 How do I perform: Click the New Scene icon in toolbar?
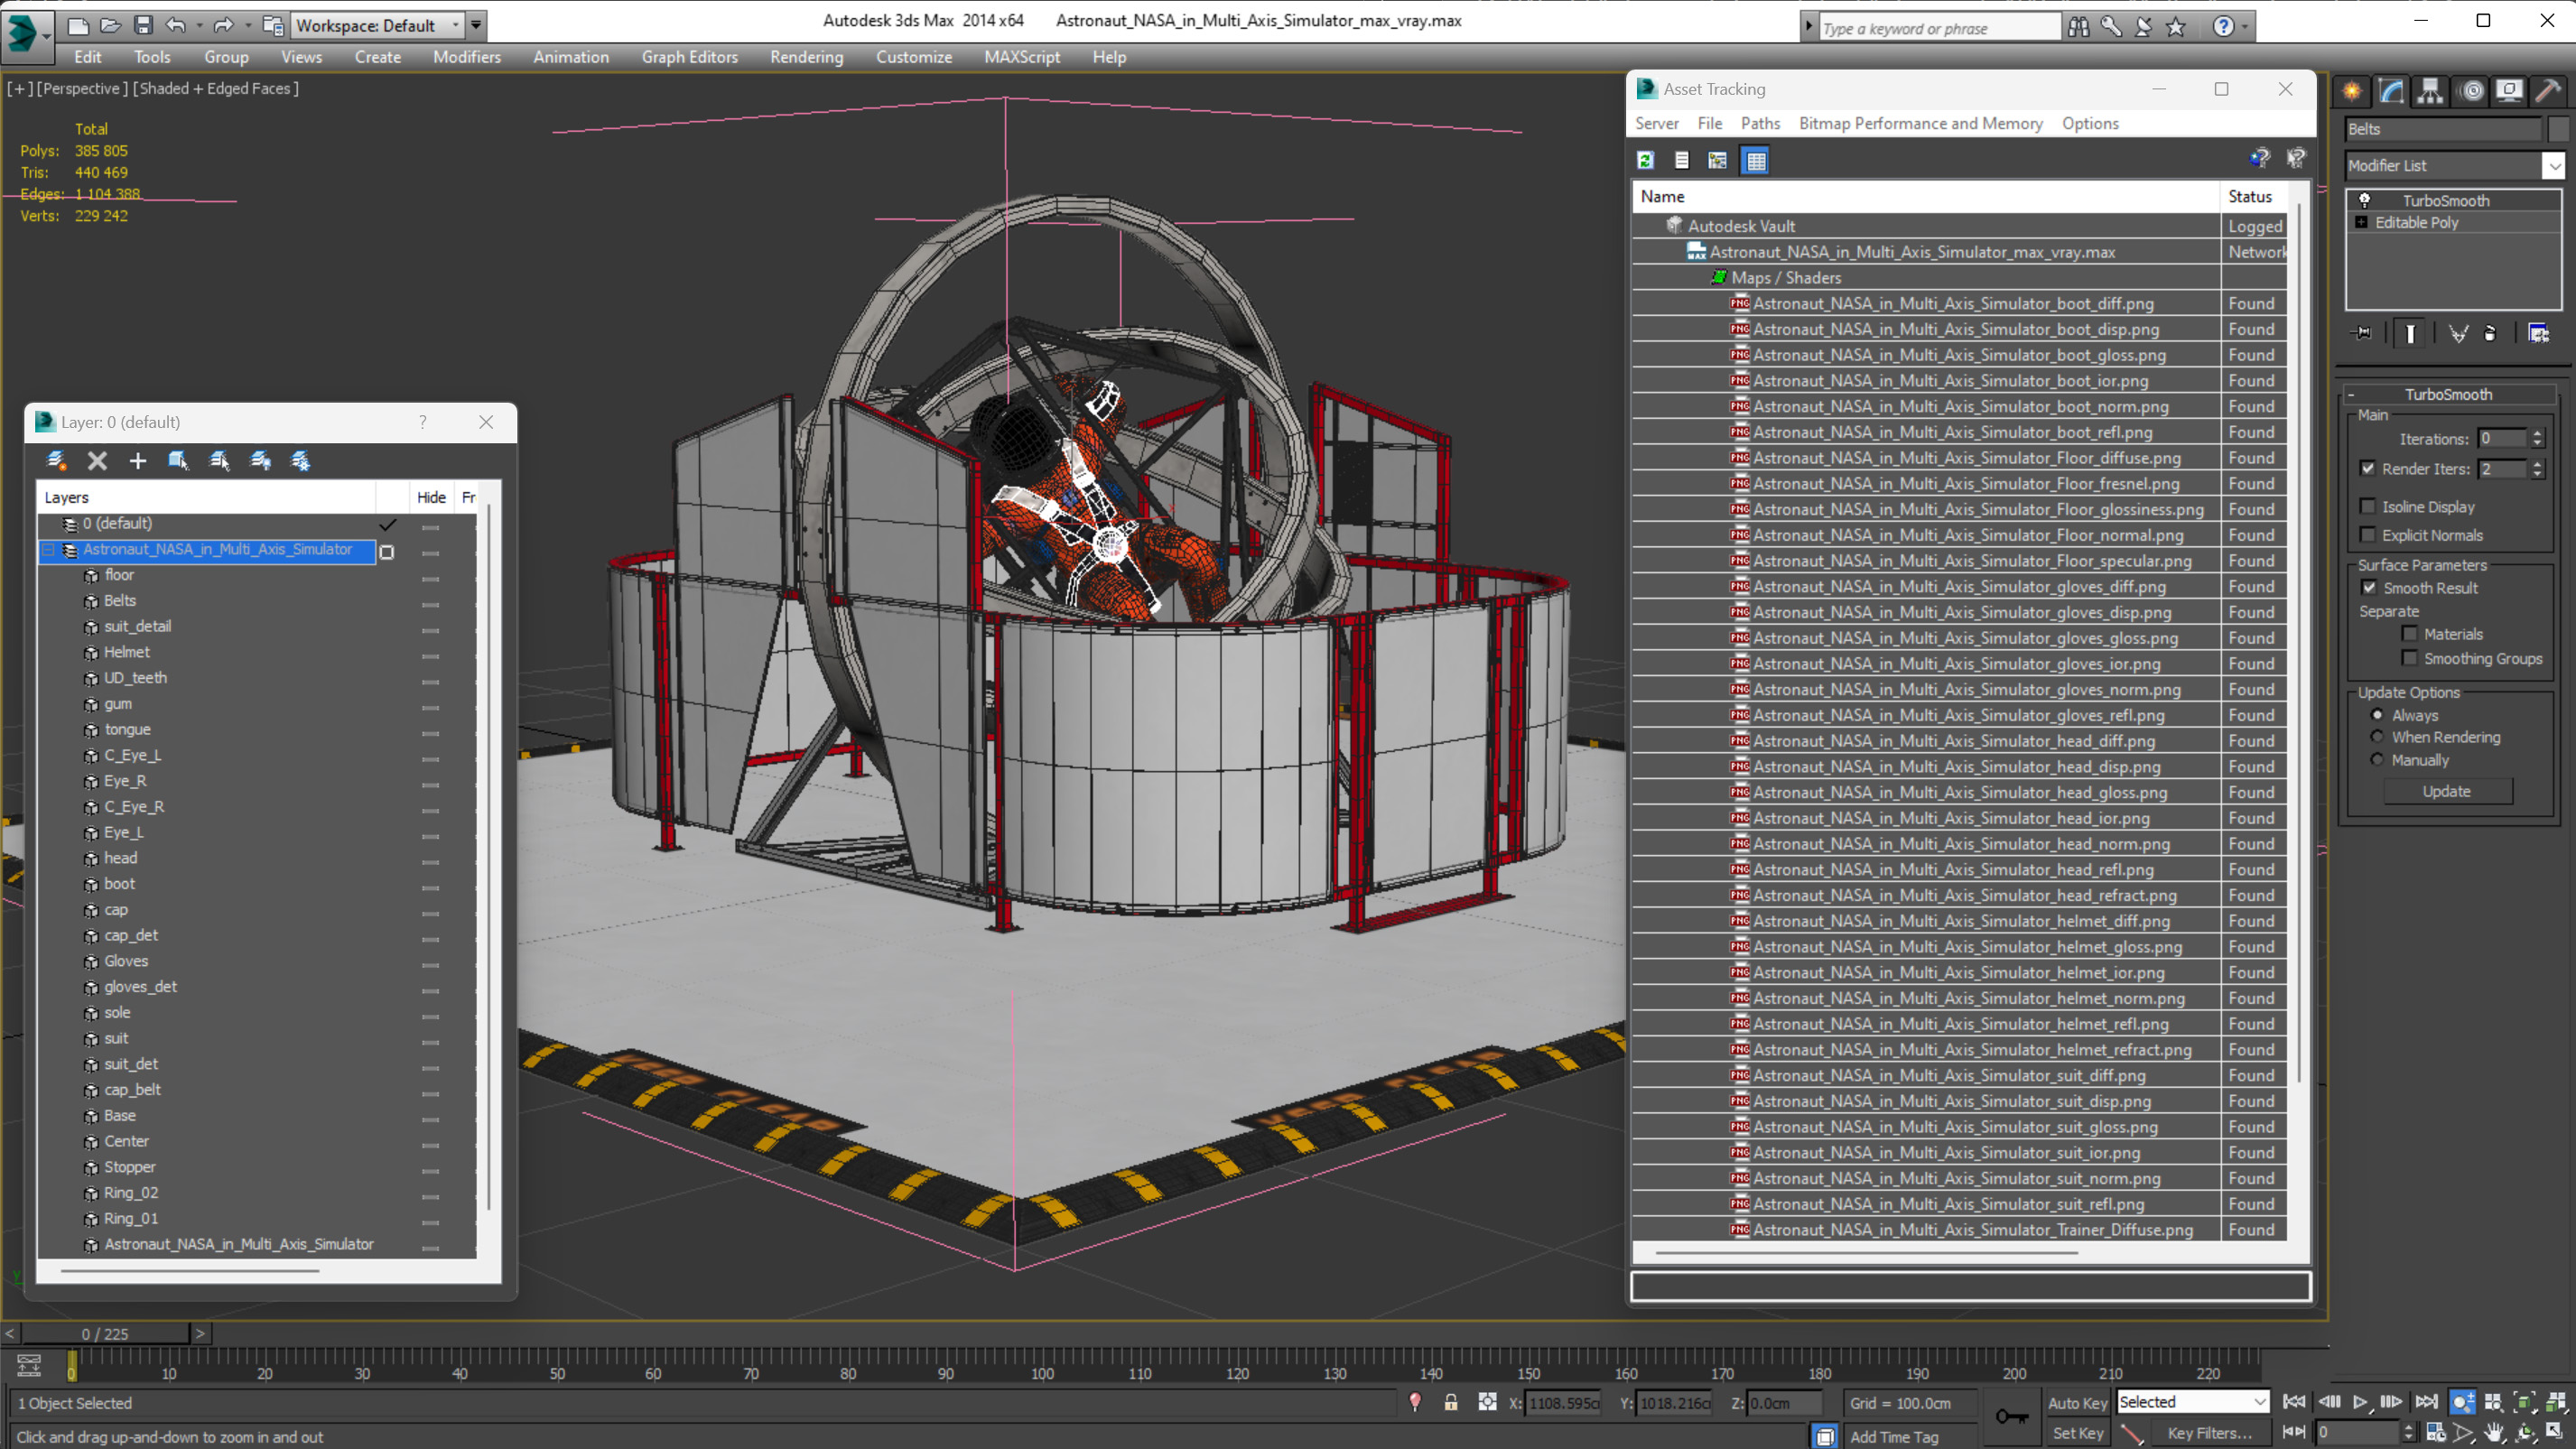coord(78,25)
